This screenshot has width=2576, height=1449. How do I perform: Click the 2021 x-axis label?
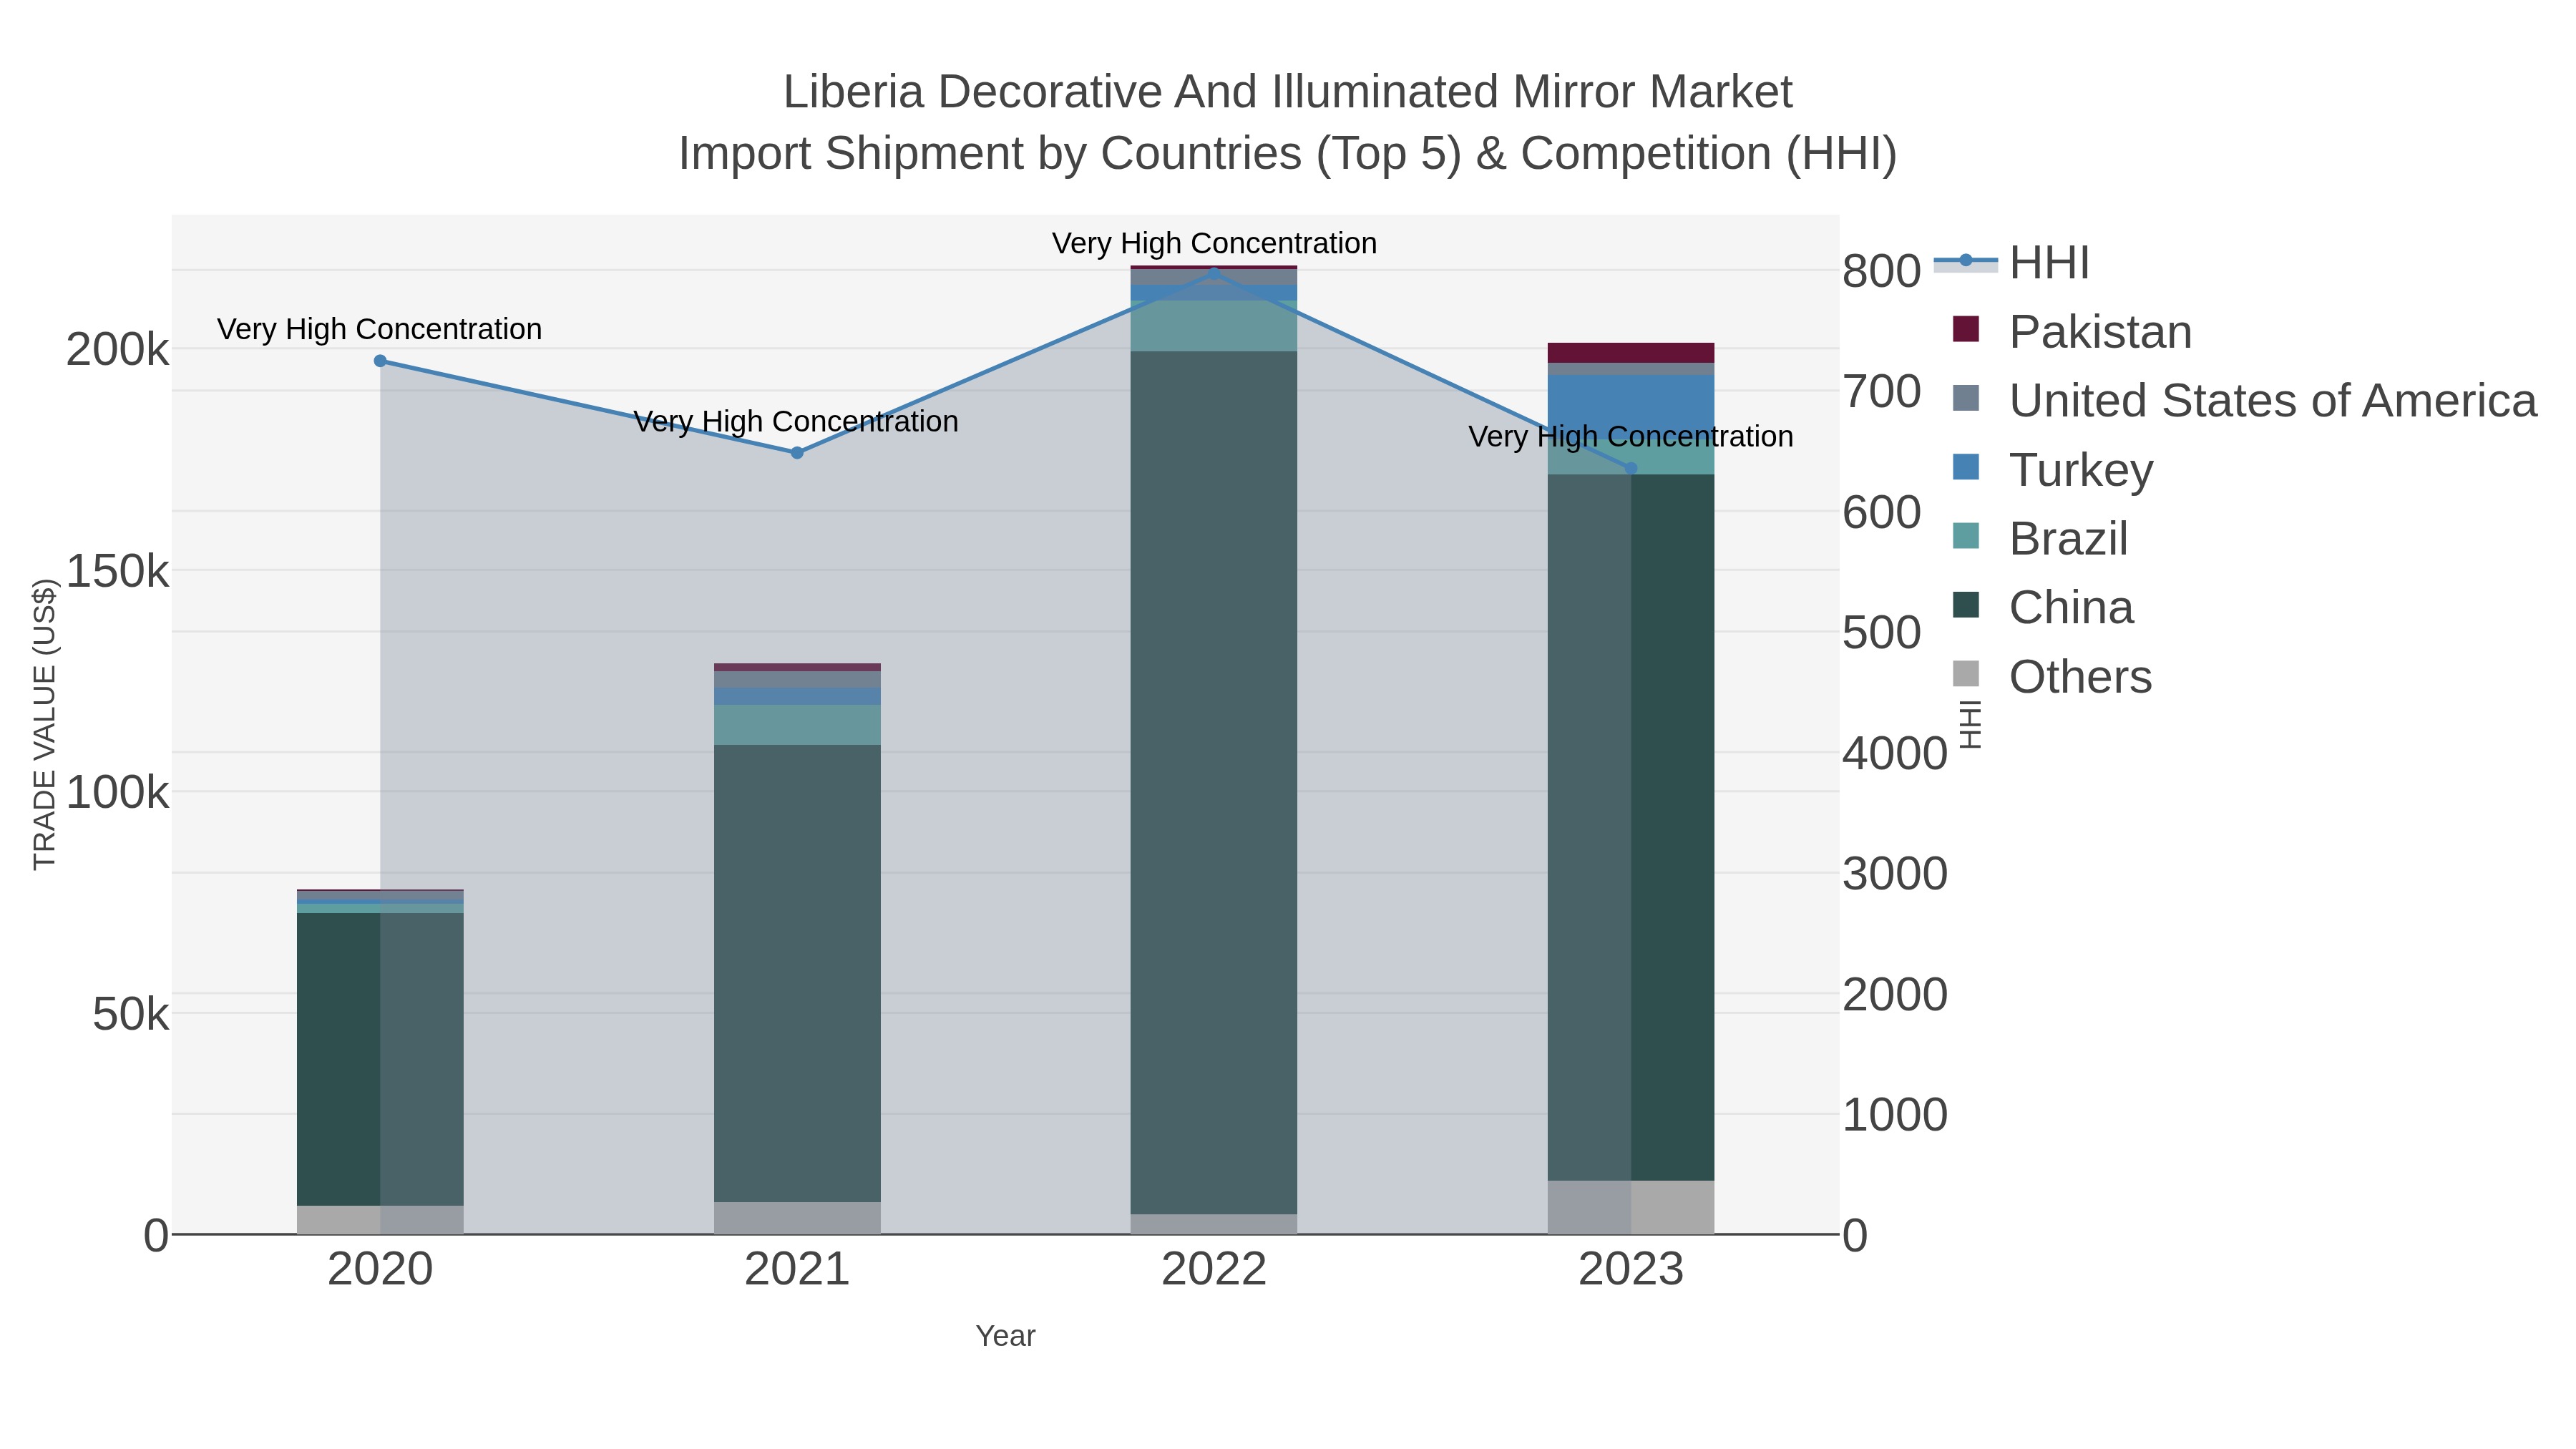[797, 1270]
